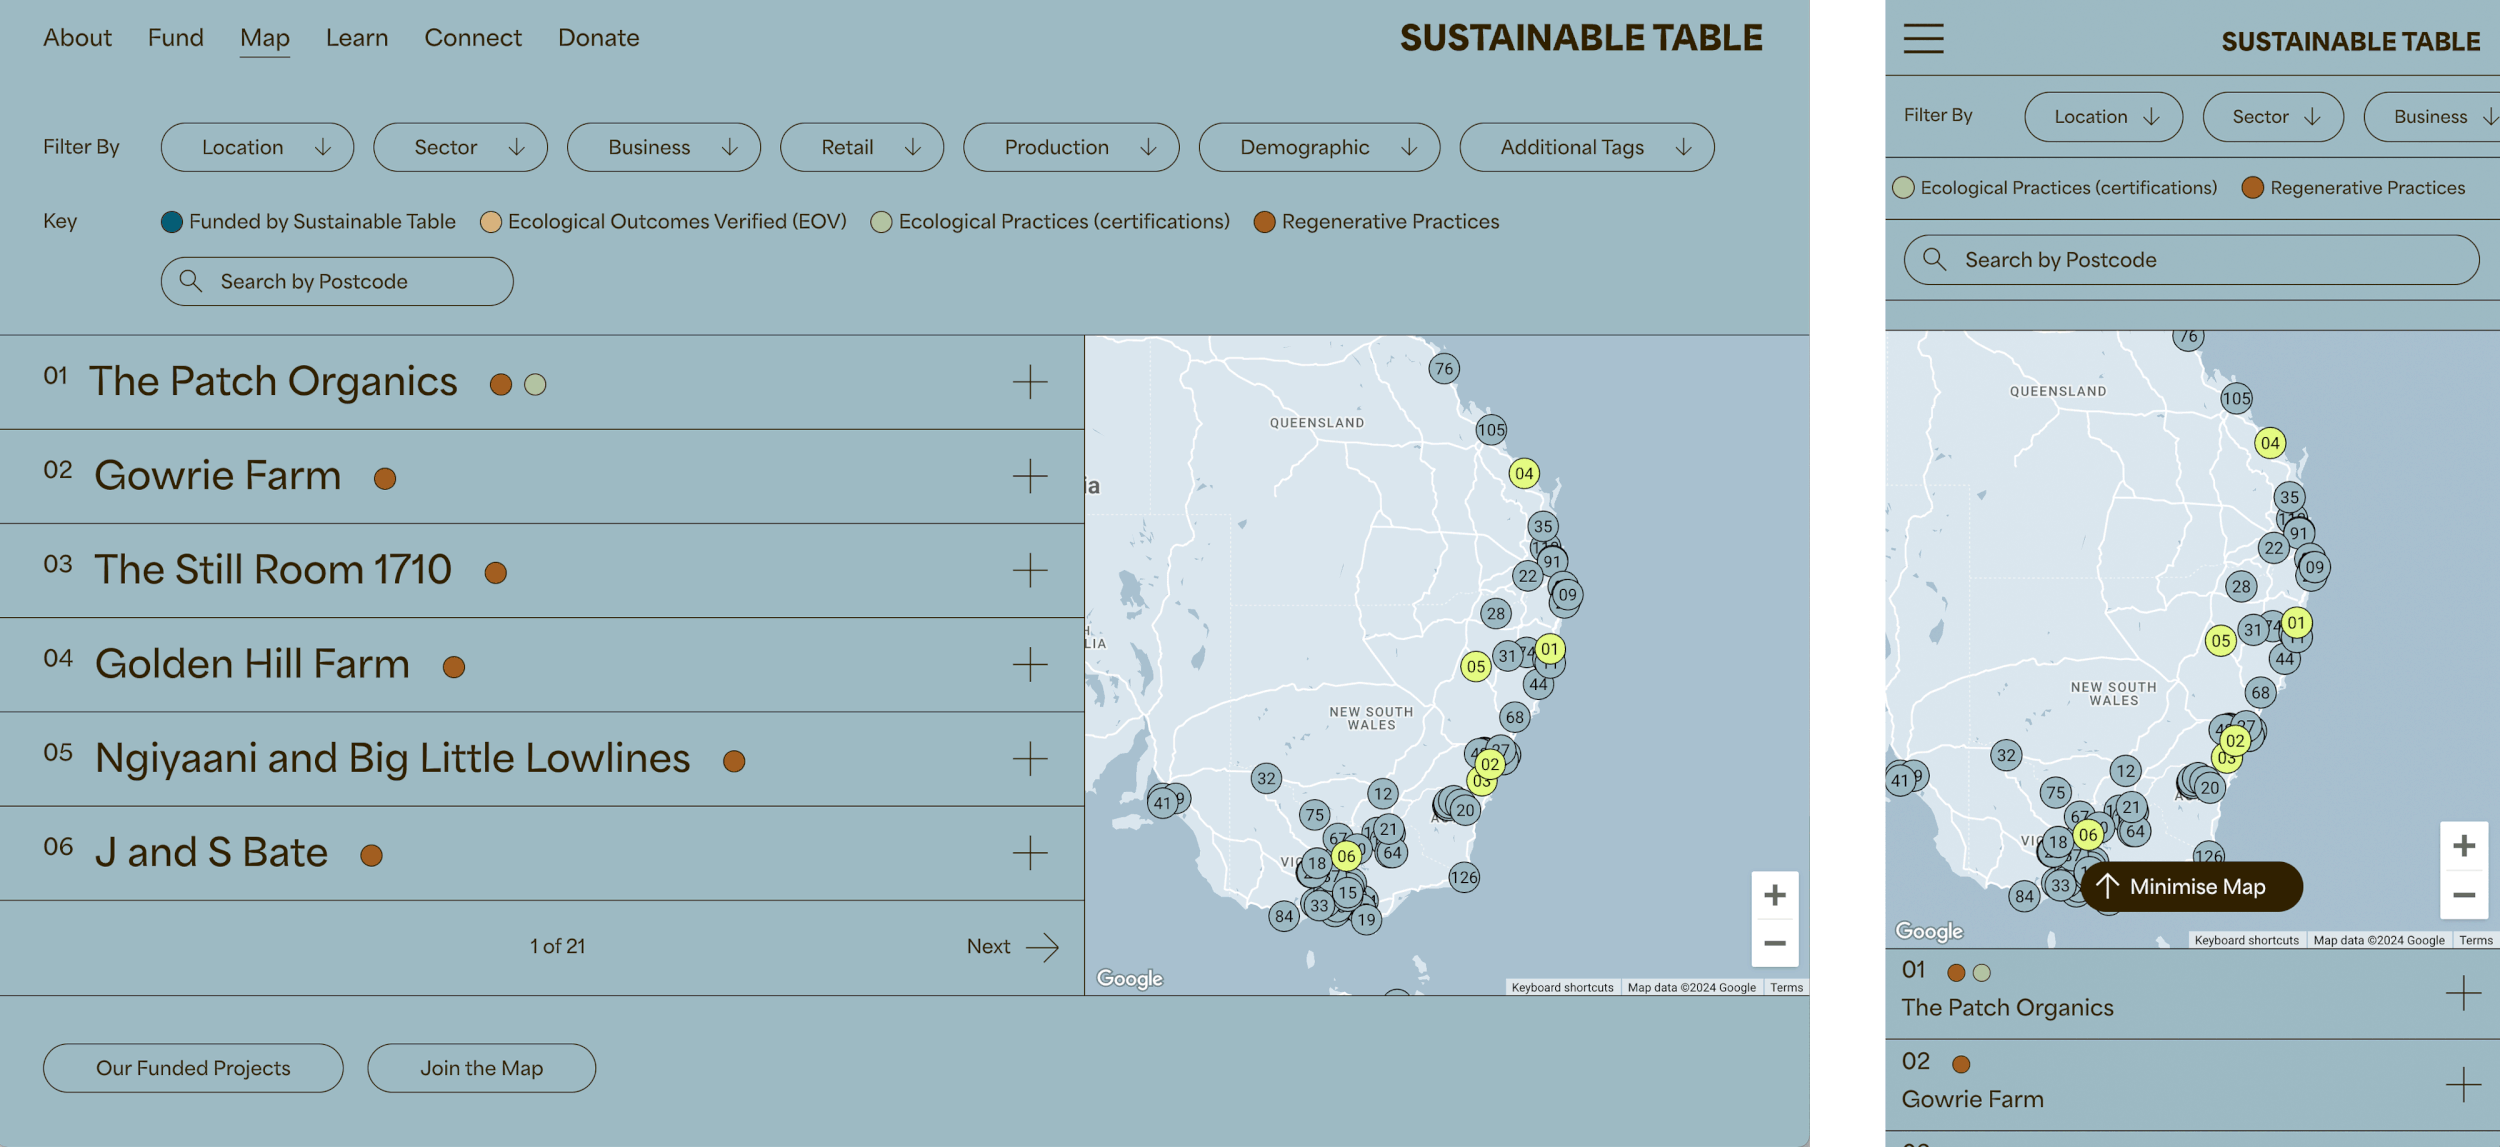Click the Our Funded Projects button

193,1068
